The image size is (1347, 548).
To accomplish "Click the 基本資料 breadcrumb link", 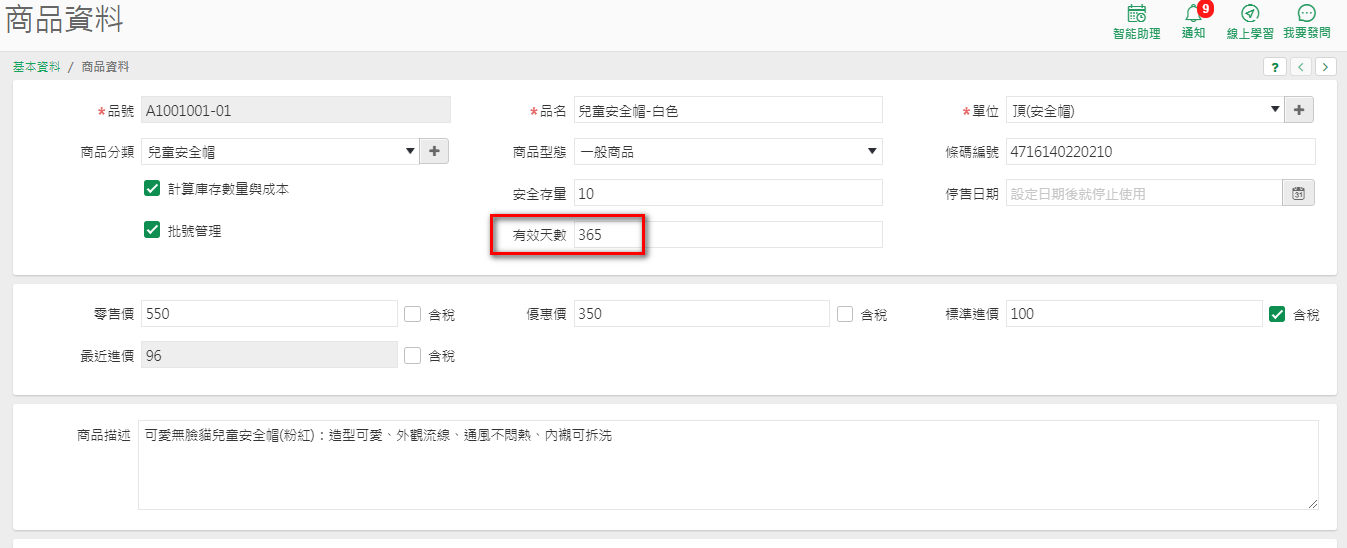I will (x=37, y=67).
